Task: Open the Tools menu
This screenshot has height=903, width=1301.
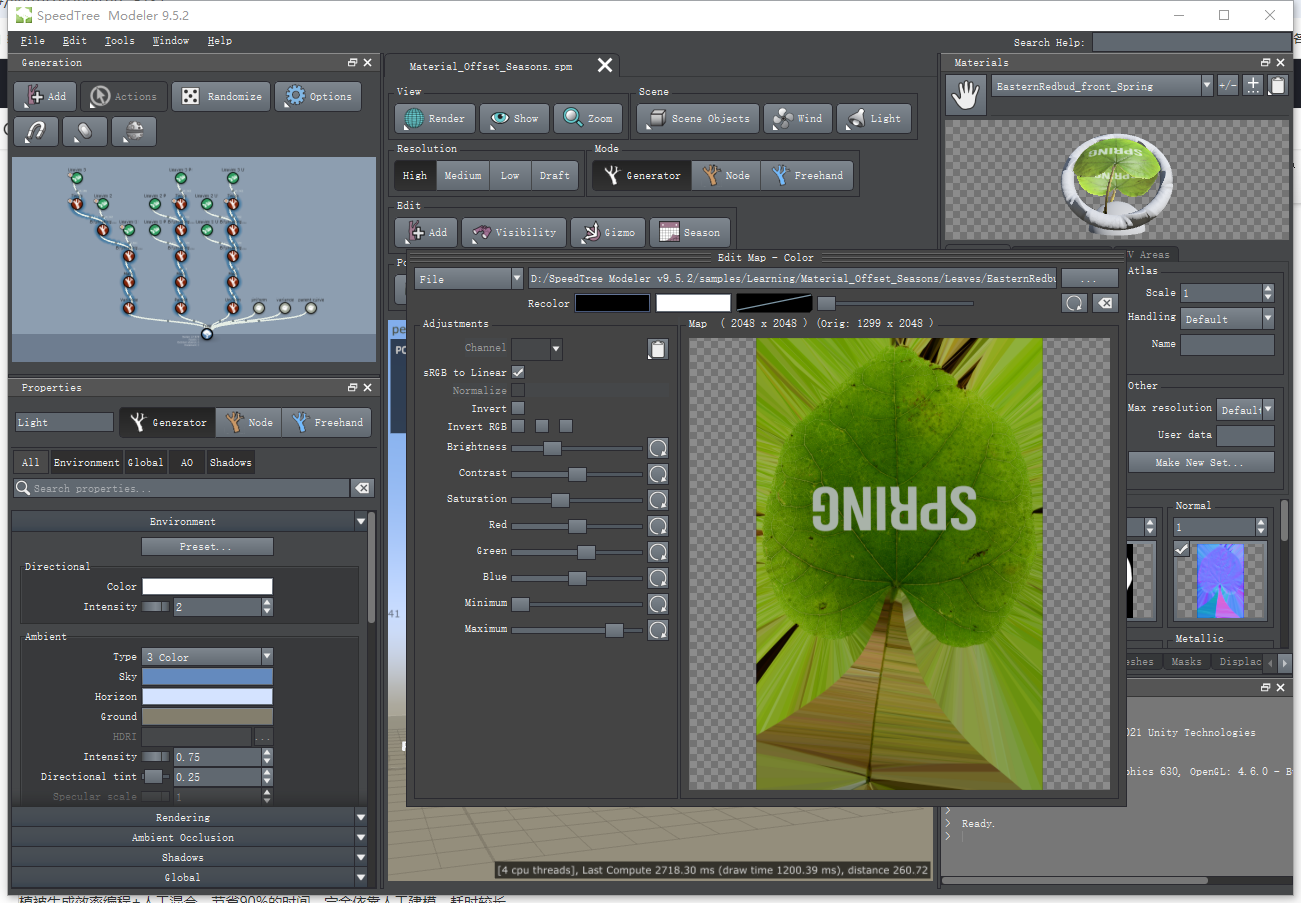Action: pos(119,41)
